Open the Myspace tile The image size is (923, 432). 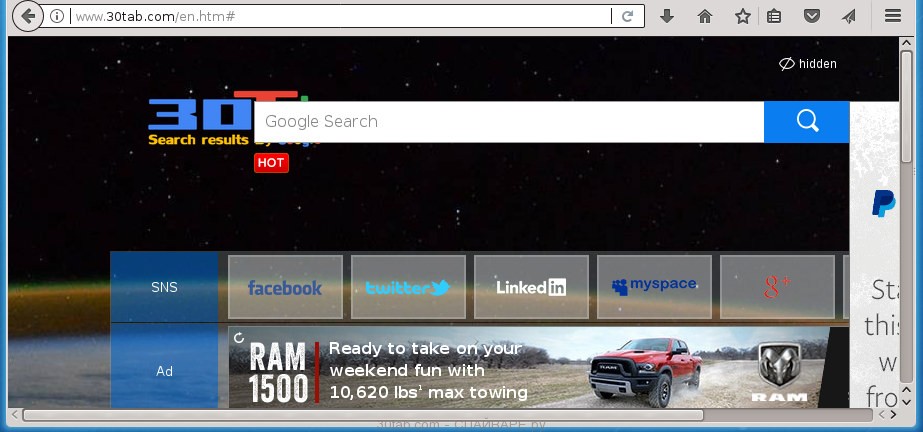coord(654,287)
